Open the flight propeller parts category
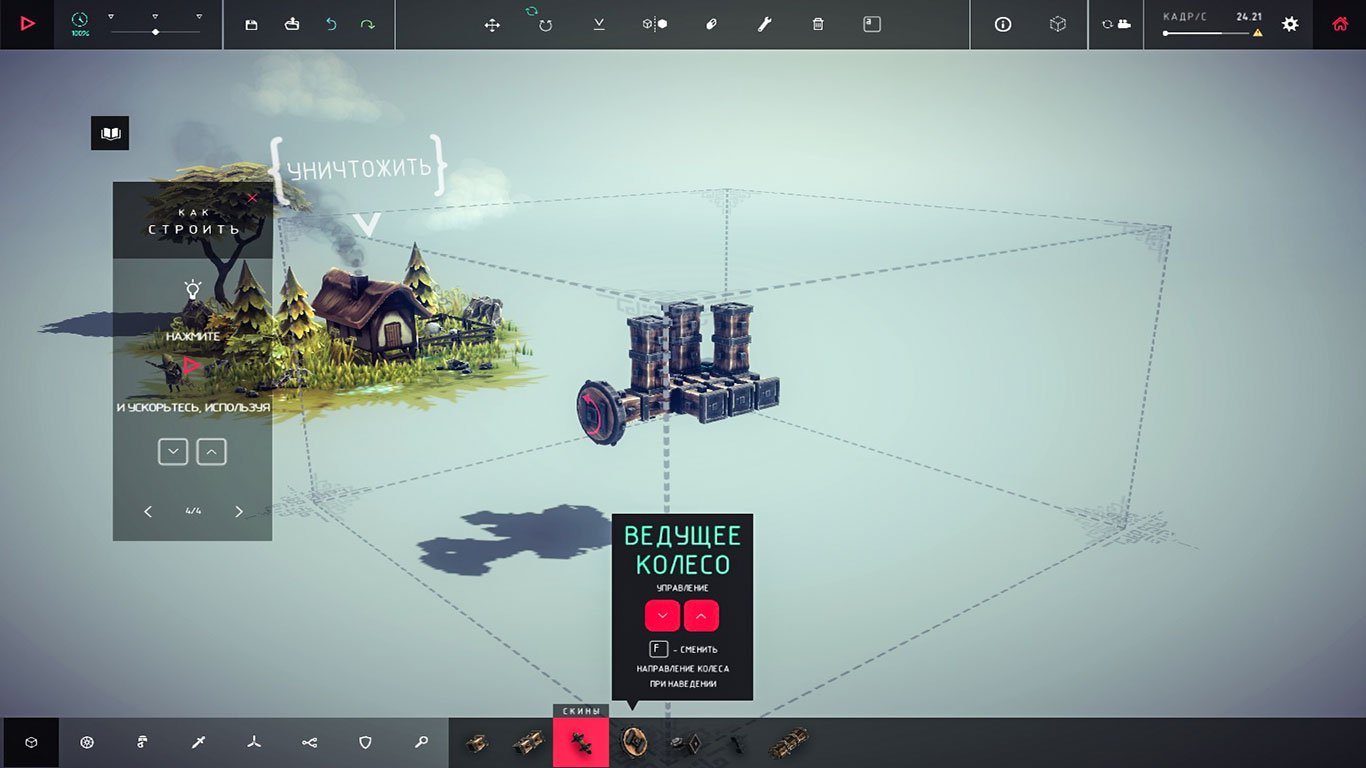This screenshot has height=768, width=1366. [x=254, y=742]
